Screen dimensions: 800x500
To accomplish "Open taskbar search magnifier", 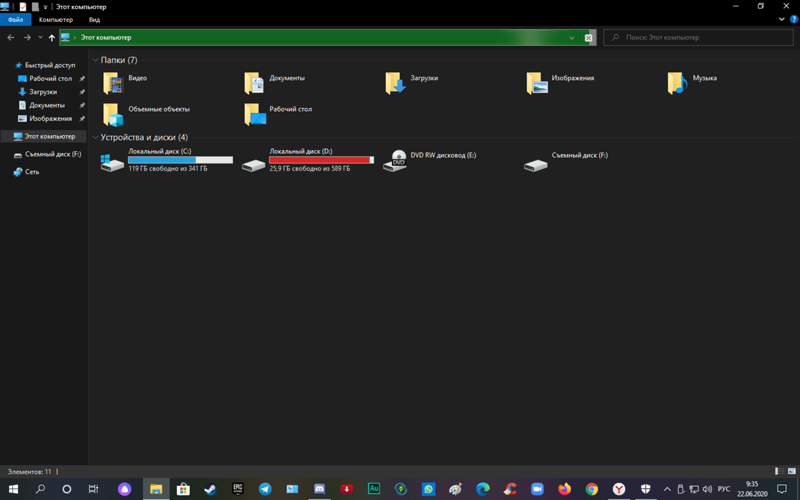I will coord(40,489).
